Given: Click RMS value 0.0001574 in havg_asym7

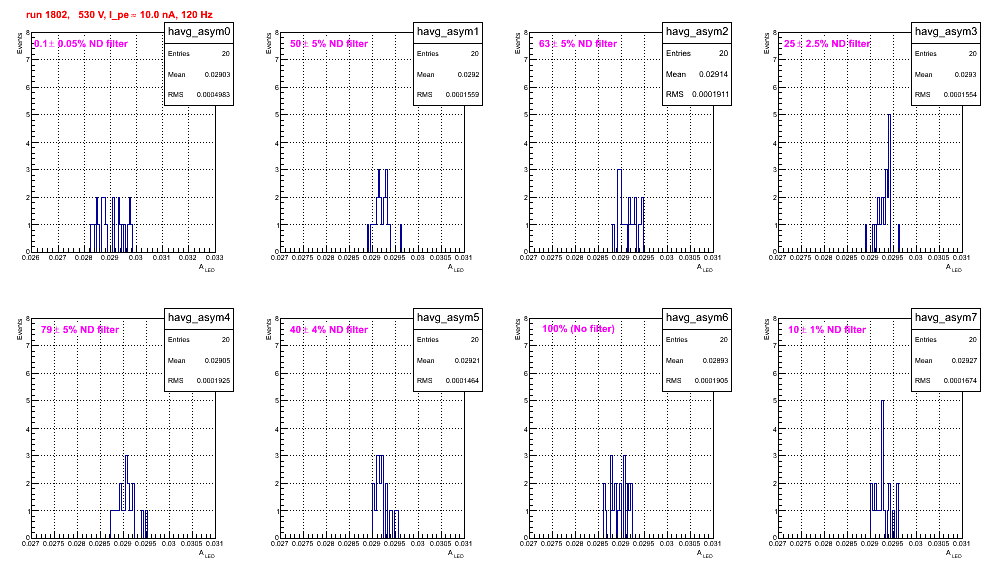Looking at the screenshot, I should [x=960, y=381].
